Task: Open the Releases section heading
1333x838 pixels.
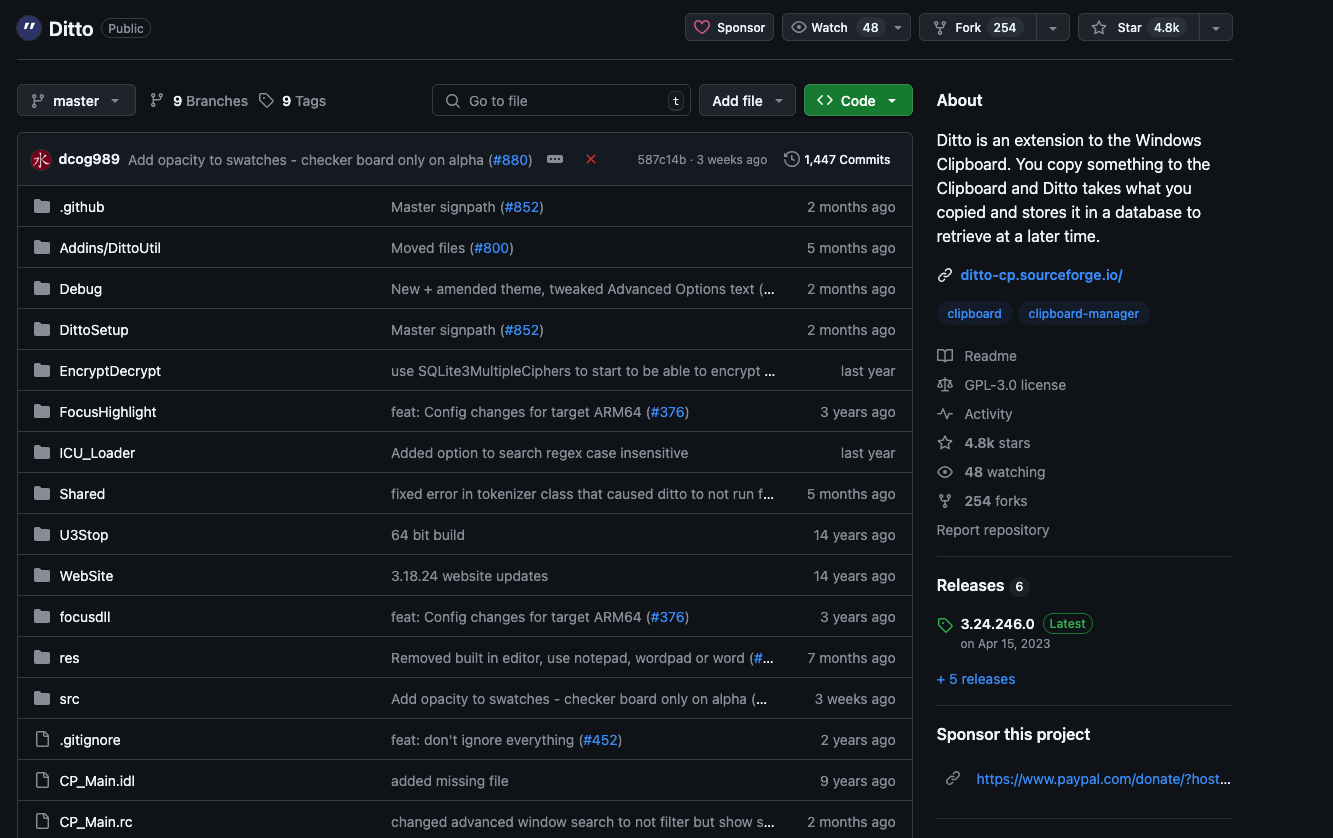Action: click(x=970, y=586)
